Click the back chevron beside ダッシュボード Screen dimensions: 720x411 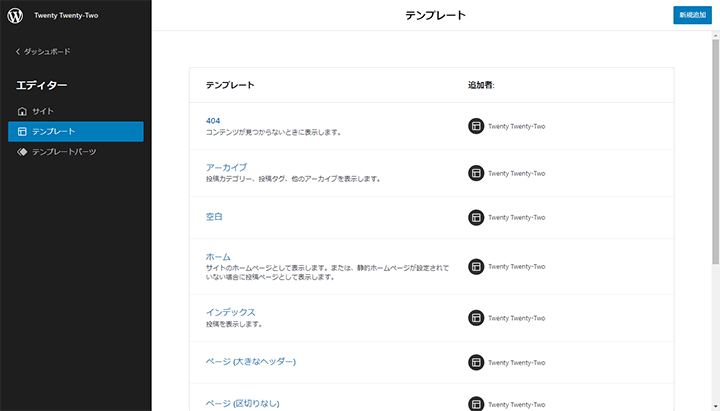pyautogui.click(x=17, y=51)
